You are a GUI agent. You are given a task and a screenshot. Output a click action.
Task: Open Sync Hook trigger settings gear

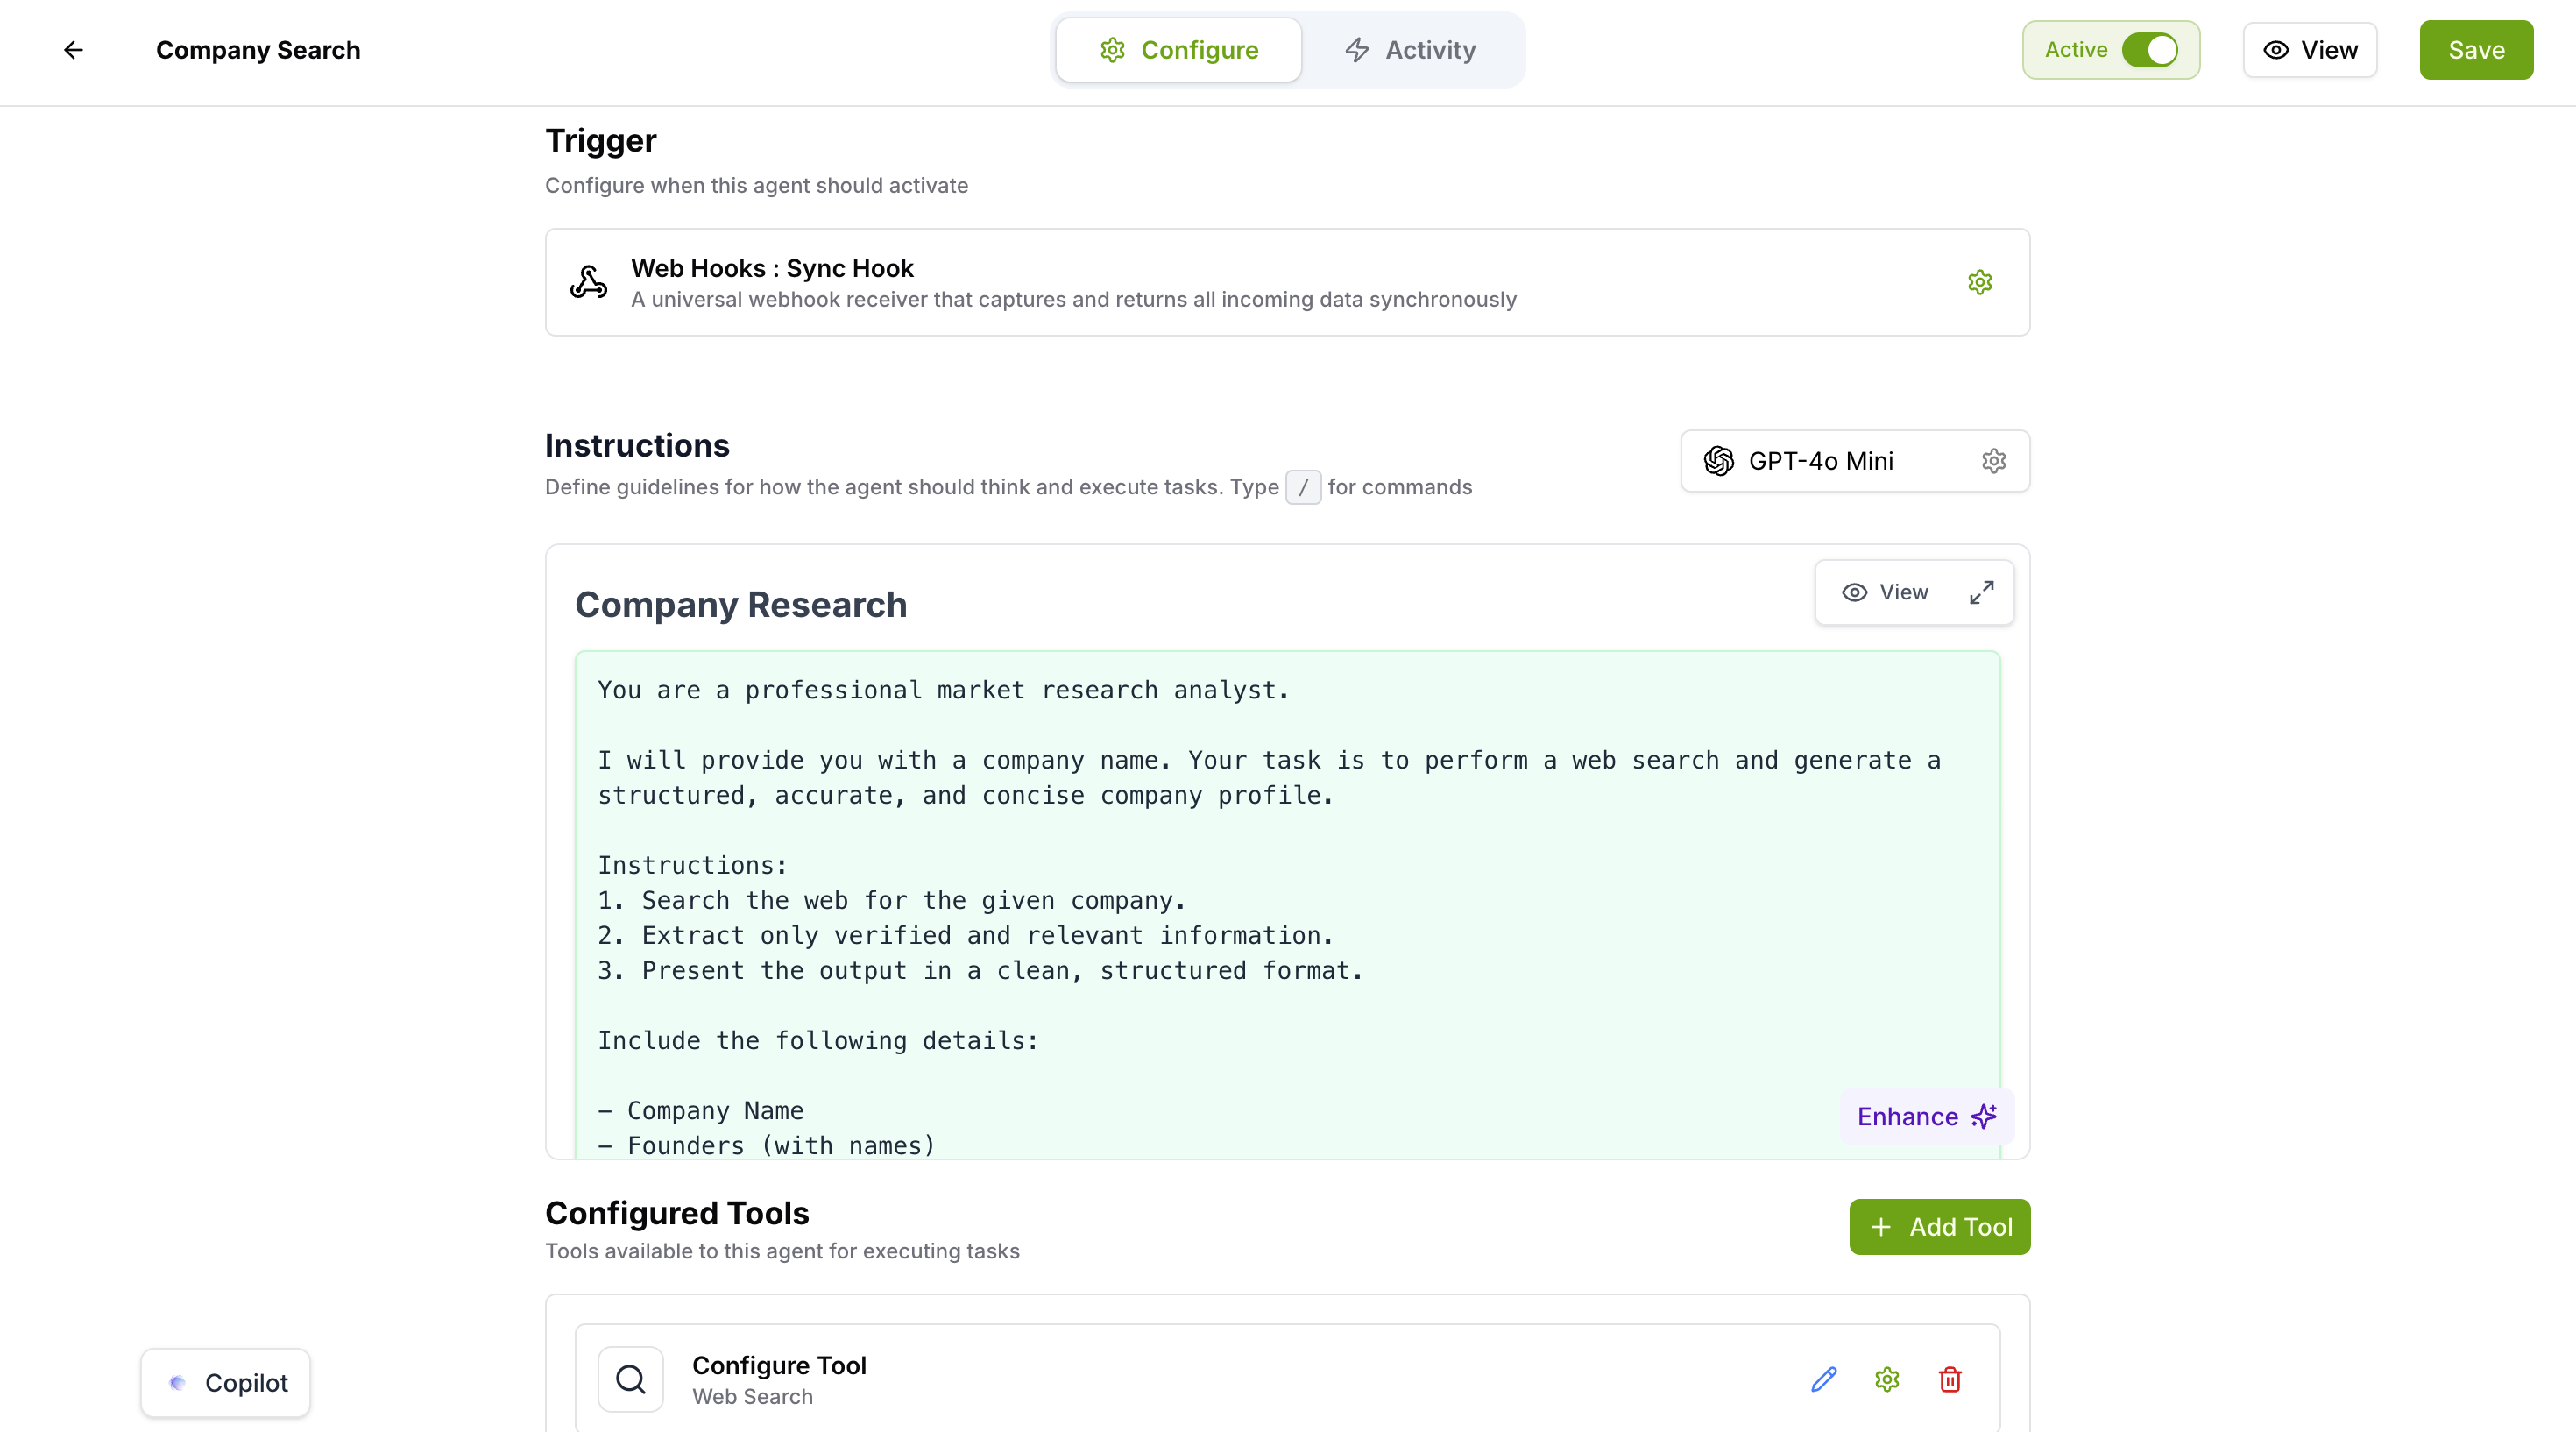coord(1979,282)
